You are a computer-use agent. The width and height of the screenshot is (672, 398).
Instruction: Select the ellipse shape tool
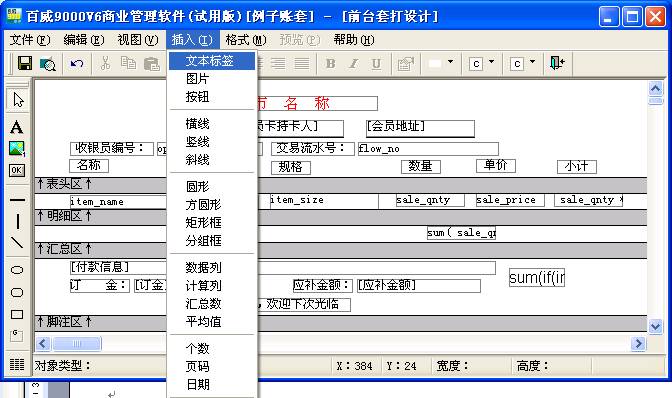[x=17, y=270]
